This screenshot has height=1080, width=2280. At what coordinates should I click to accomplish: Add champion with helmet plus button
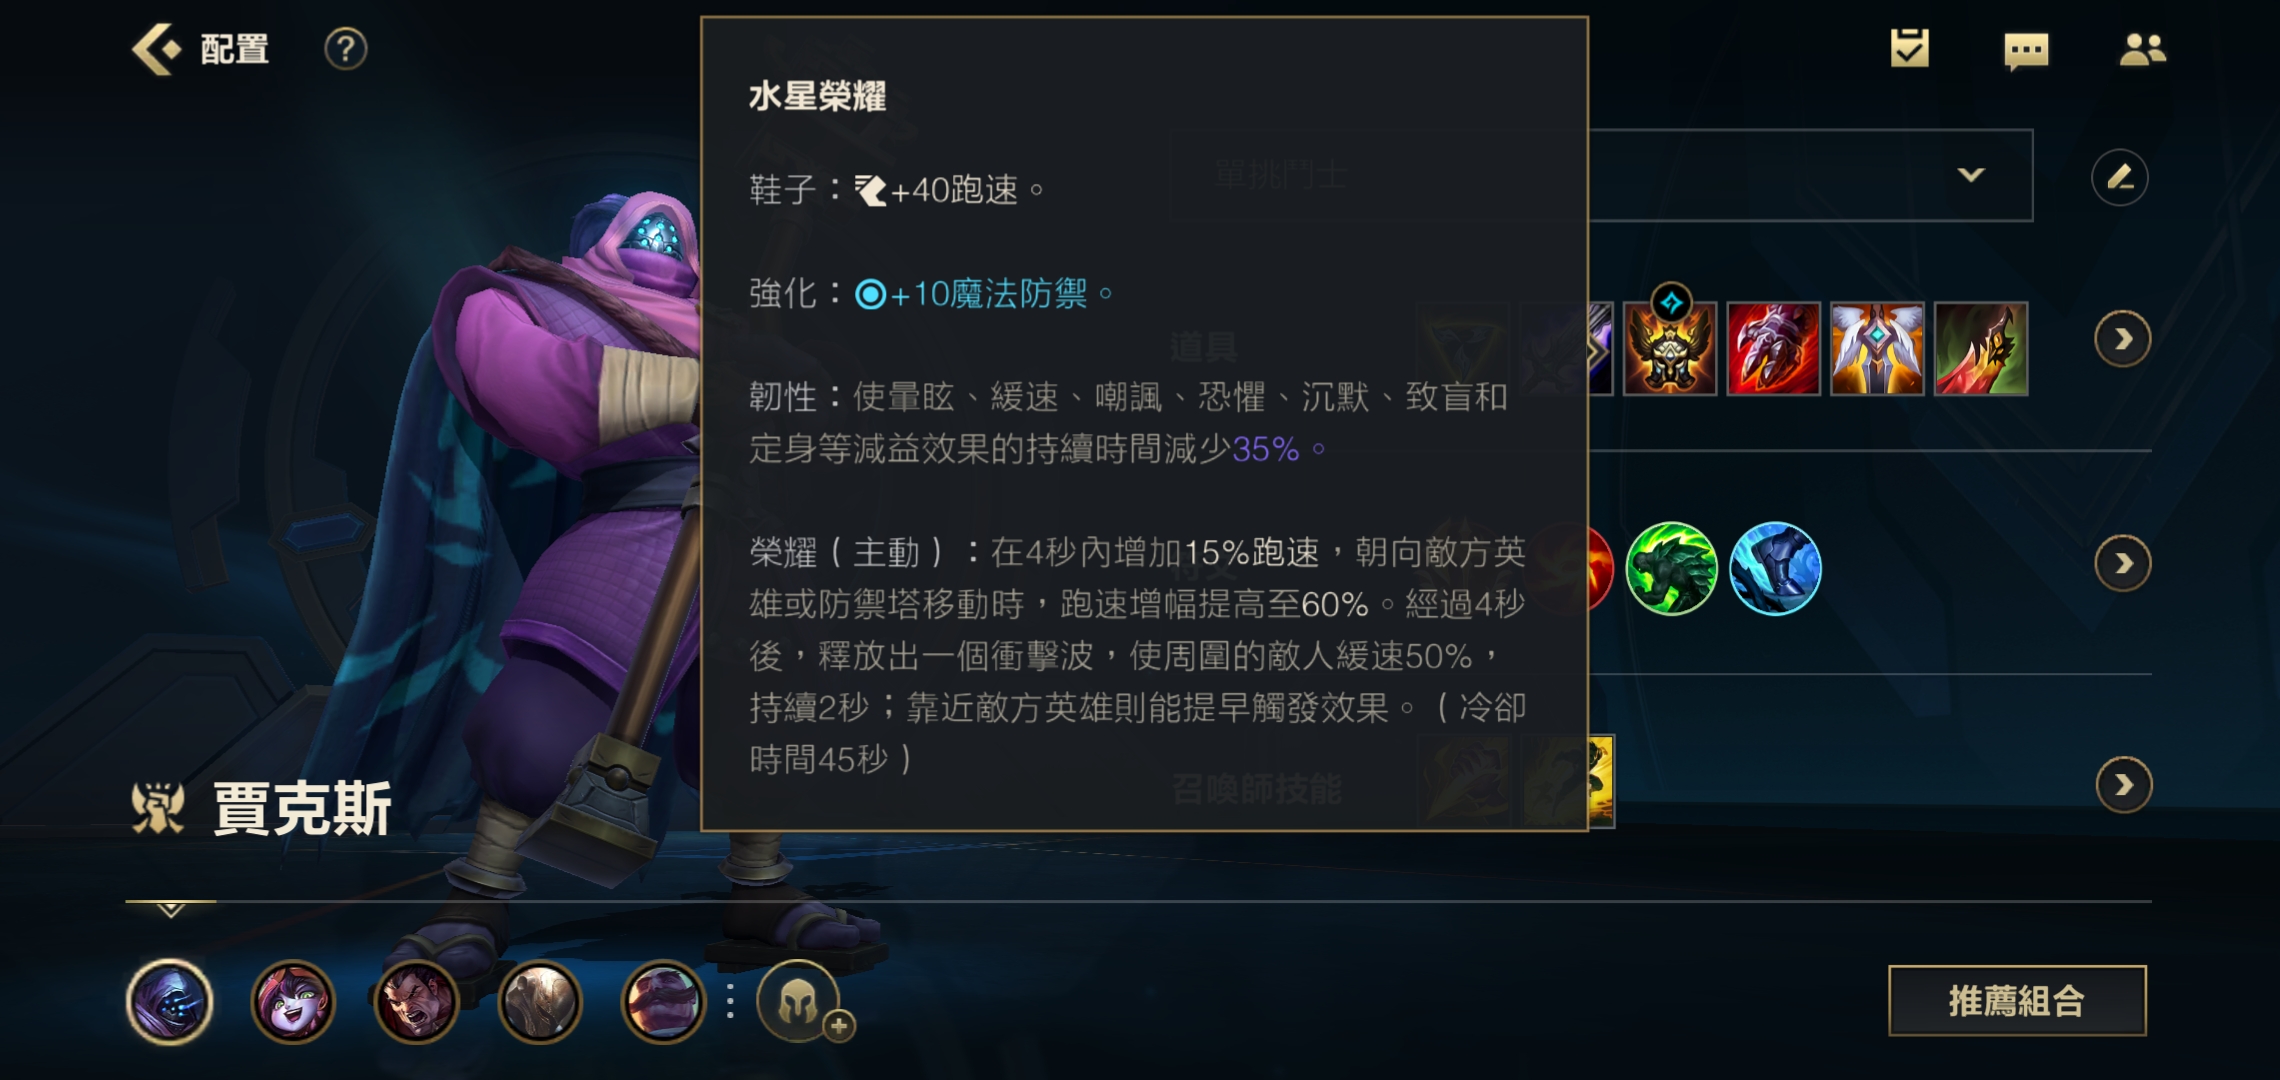coord(799,1001)
